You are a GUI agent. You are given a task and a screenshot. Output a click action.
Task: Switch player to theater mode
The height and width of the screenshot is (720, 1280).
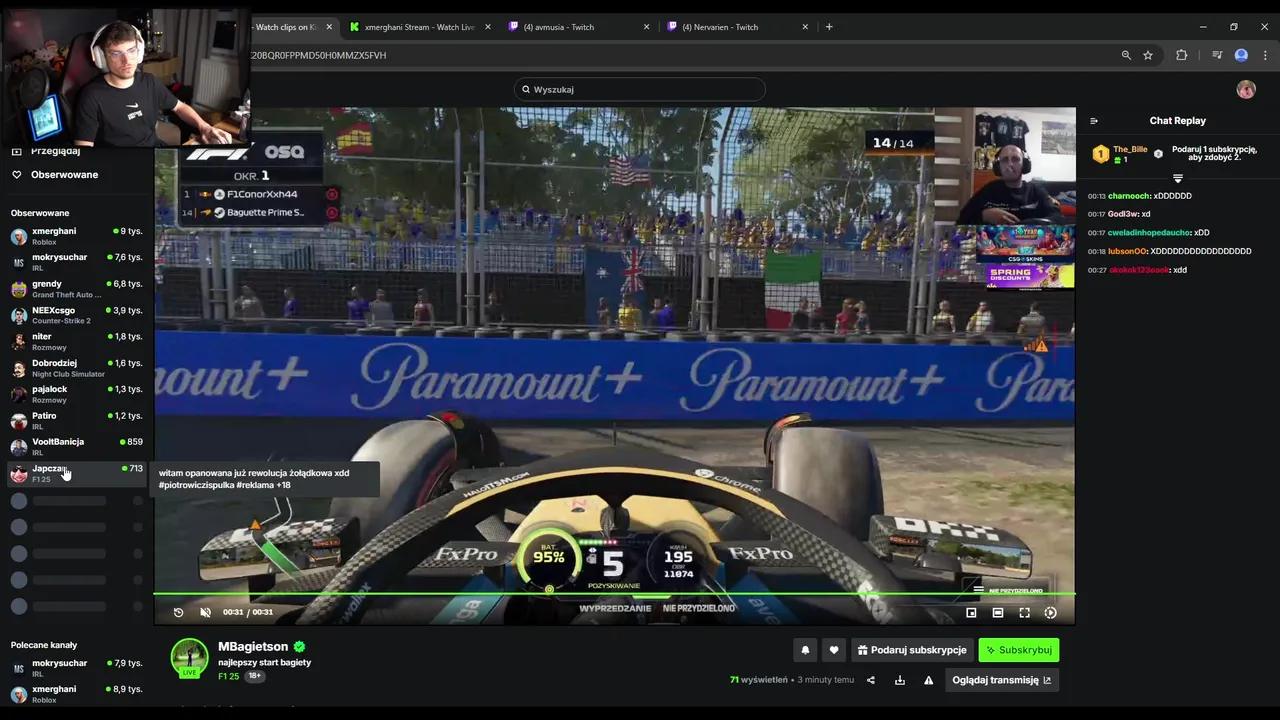(x=997, y=613)
